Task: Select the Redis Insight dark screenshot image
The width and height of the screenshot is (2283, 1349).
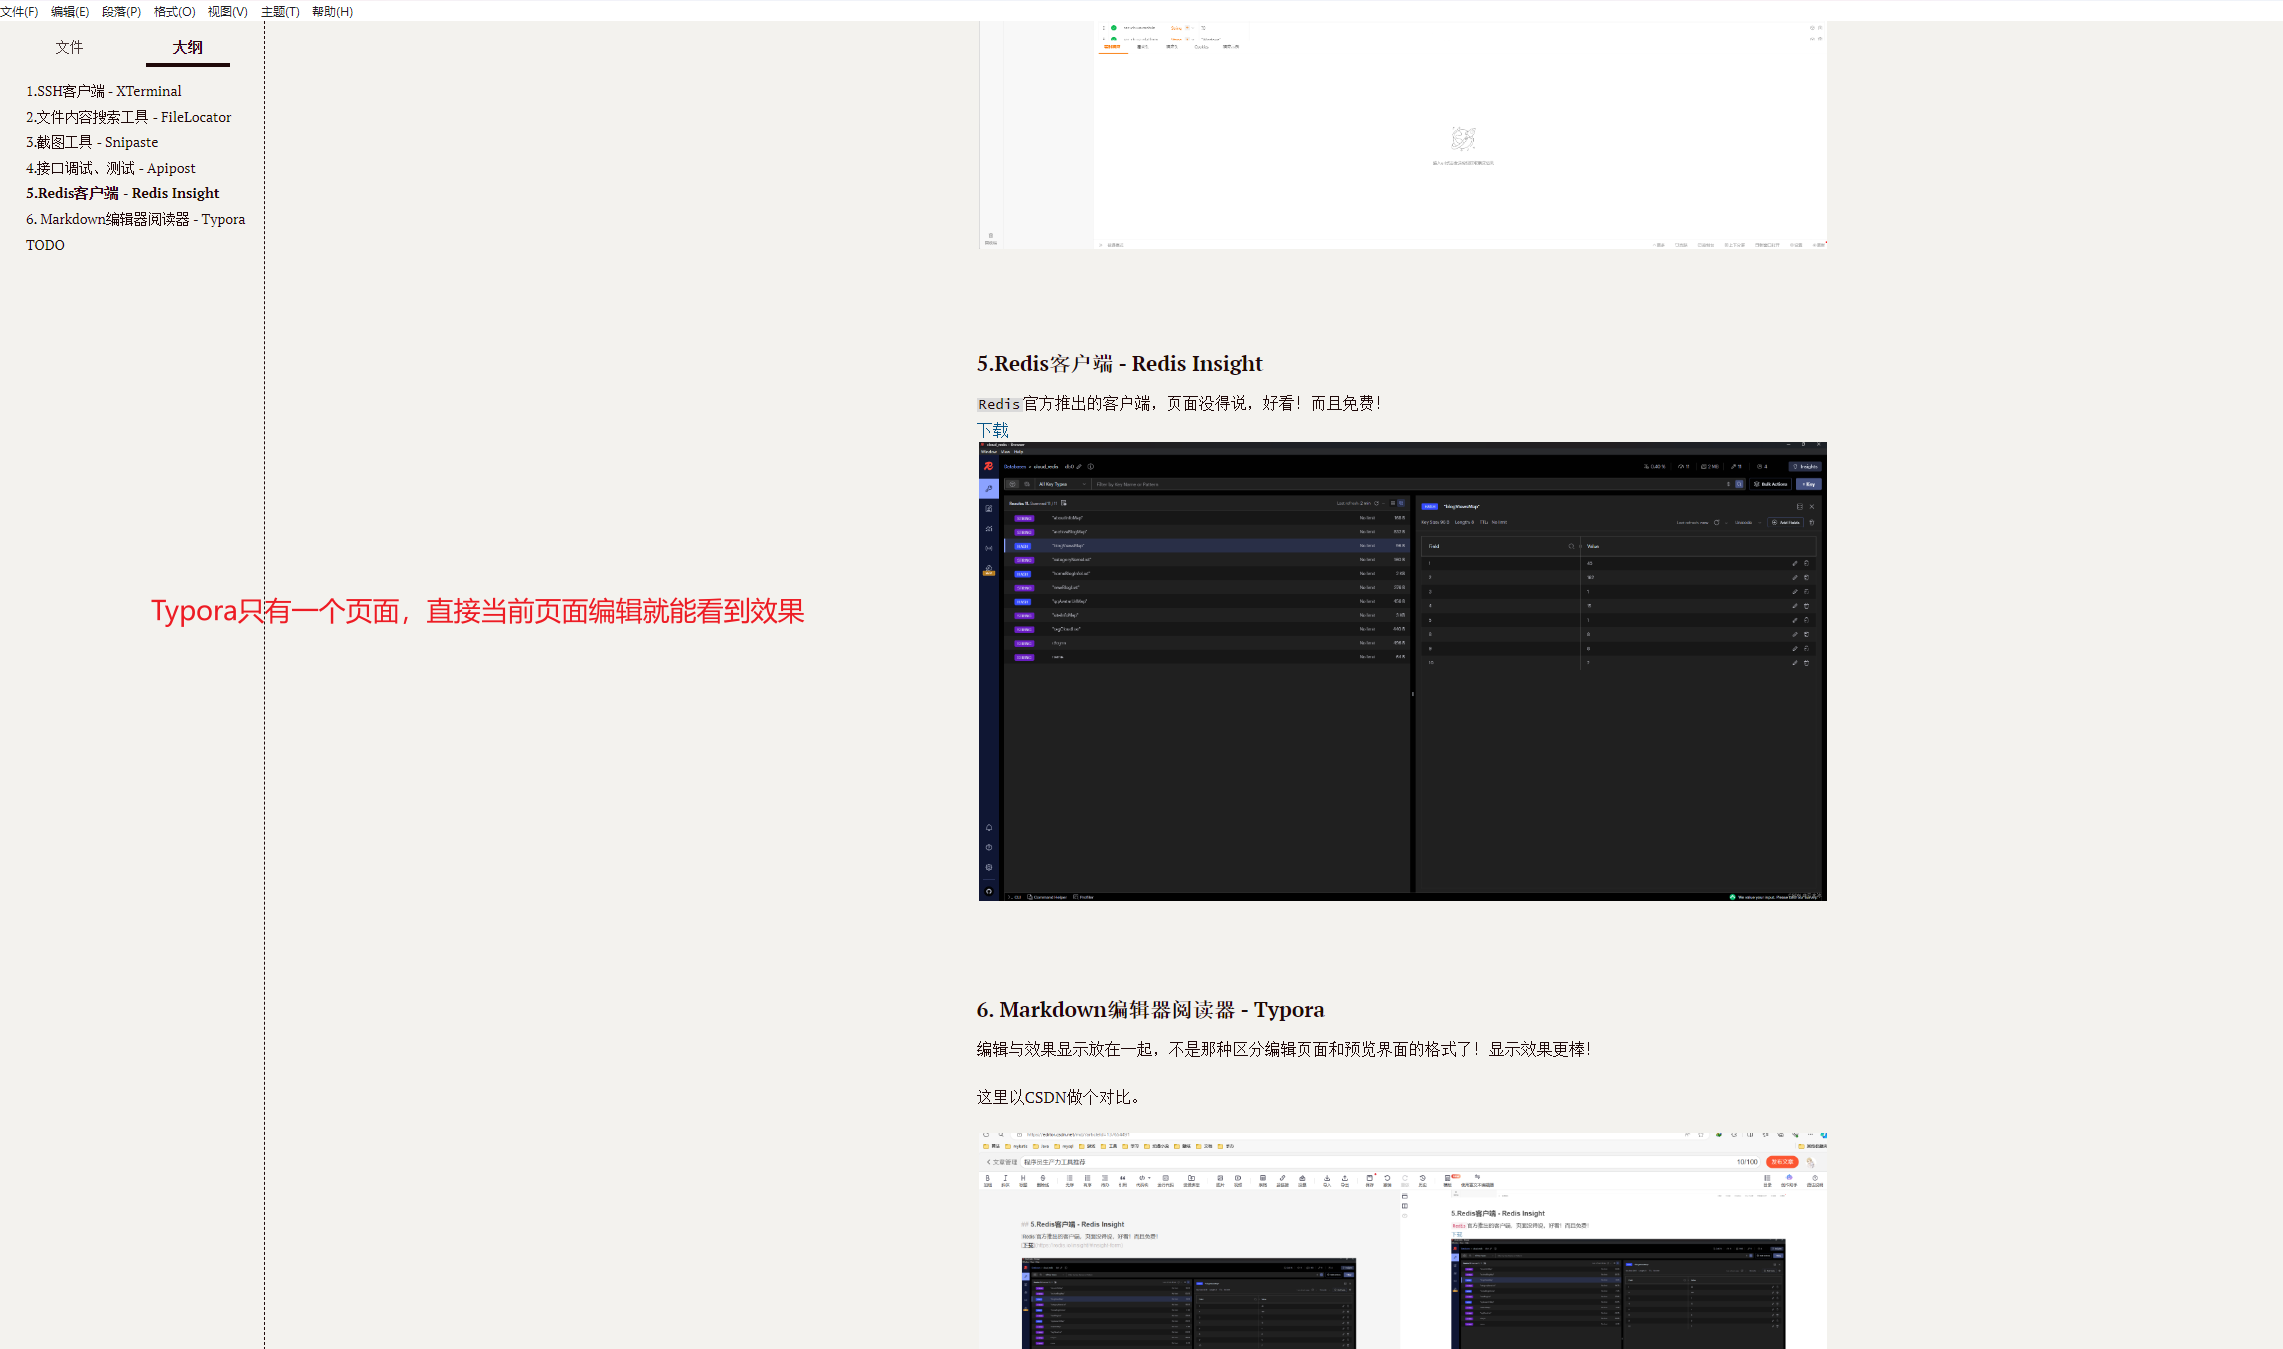Action: (x=1403, y=671)
